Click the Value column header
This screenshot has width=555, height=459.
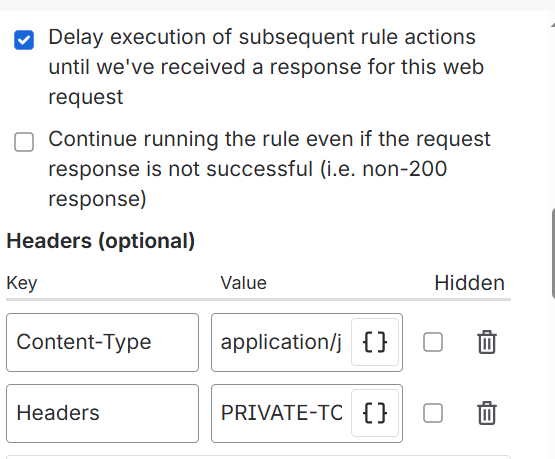[x=244, y=283]
